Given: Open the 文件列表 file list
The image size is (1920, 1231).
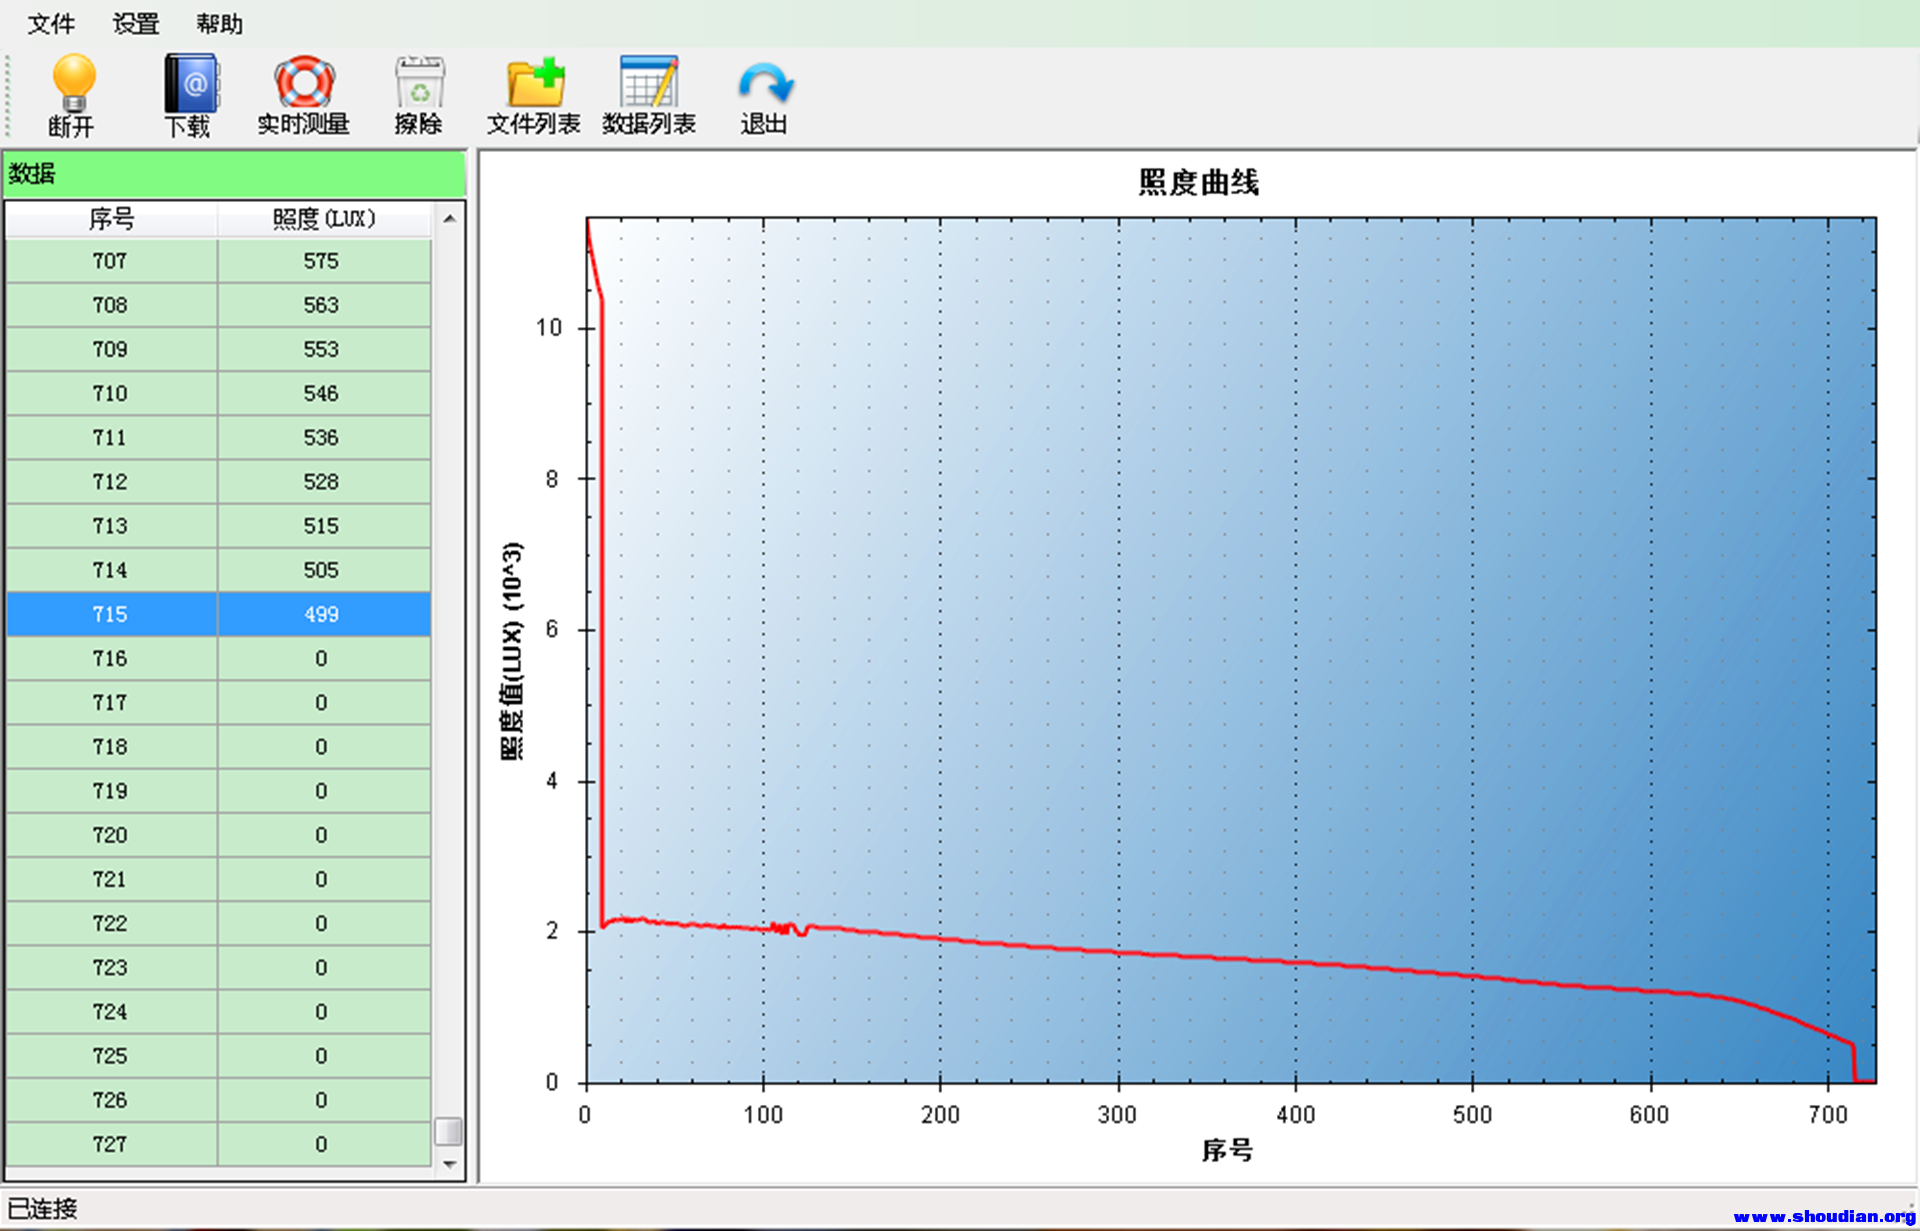Looking at the screenshot, I should tap(534, 96).
